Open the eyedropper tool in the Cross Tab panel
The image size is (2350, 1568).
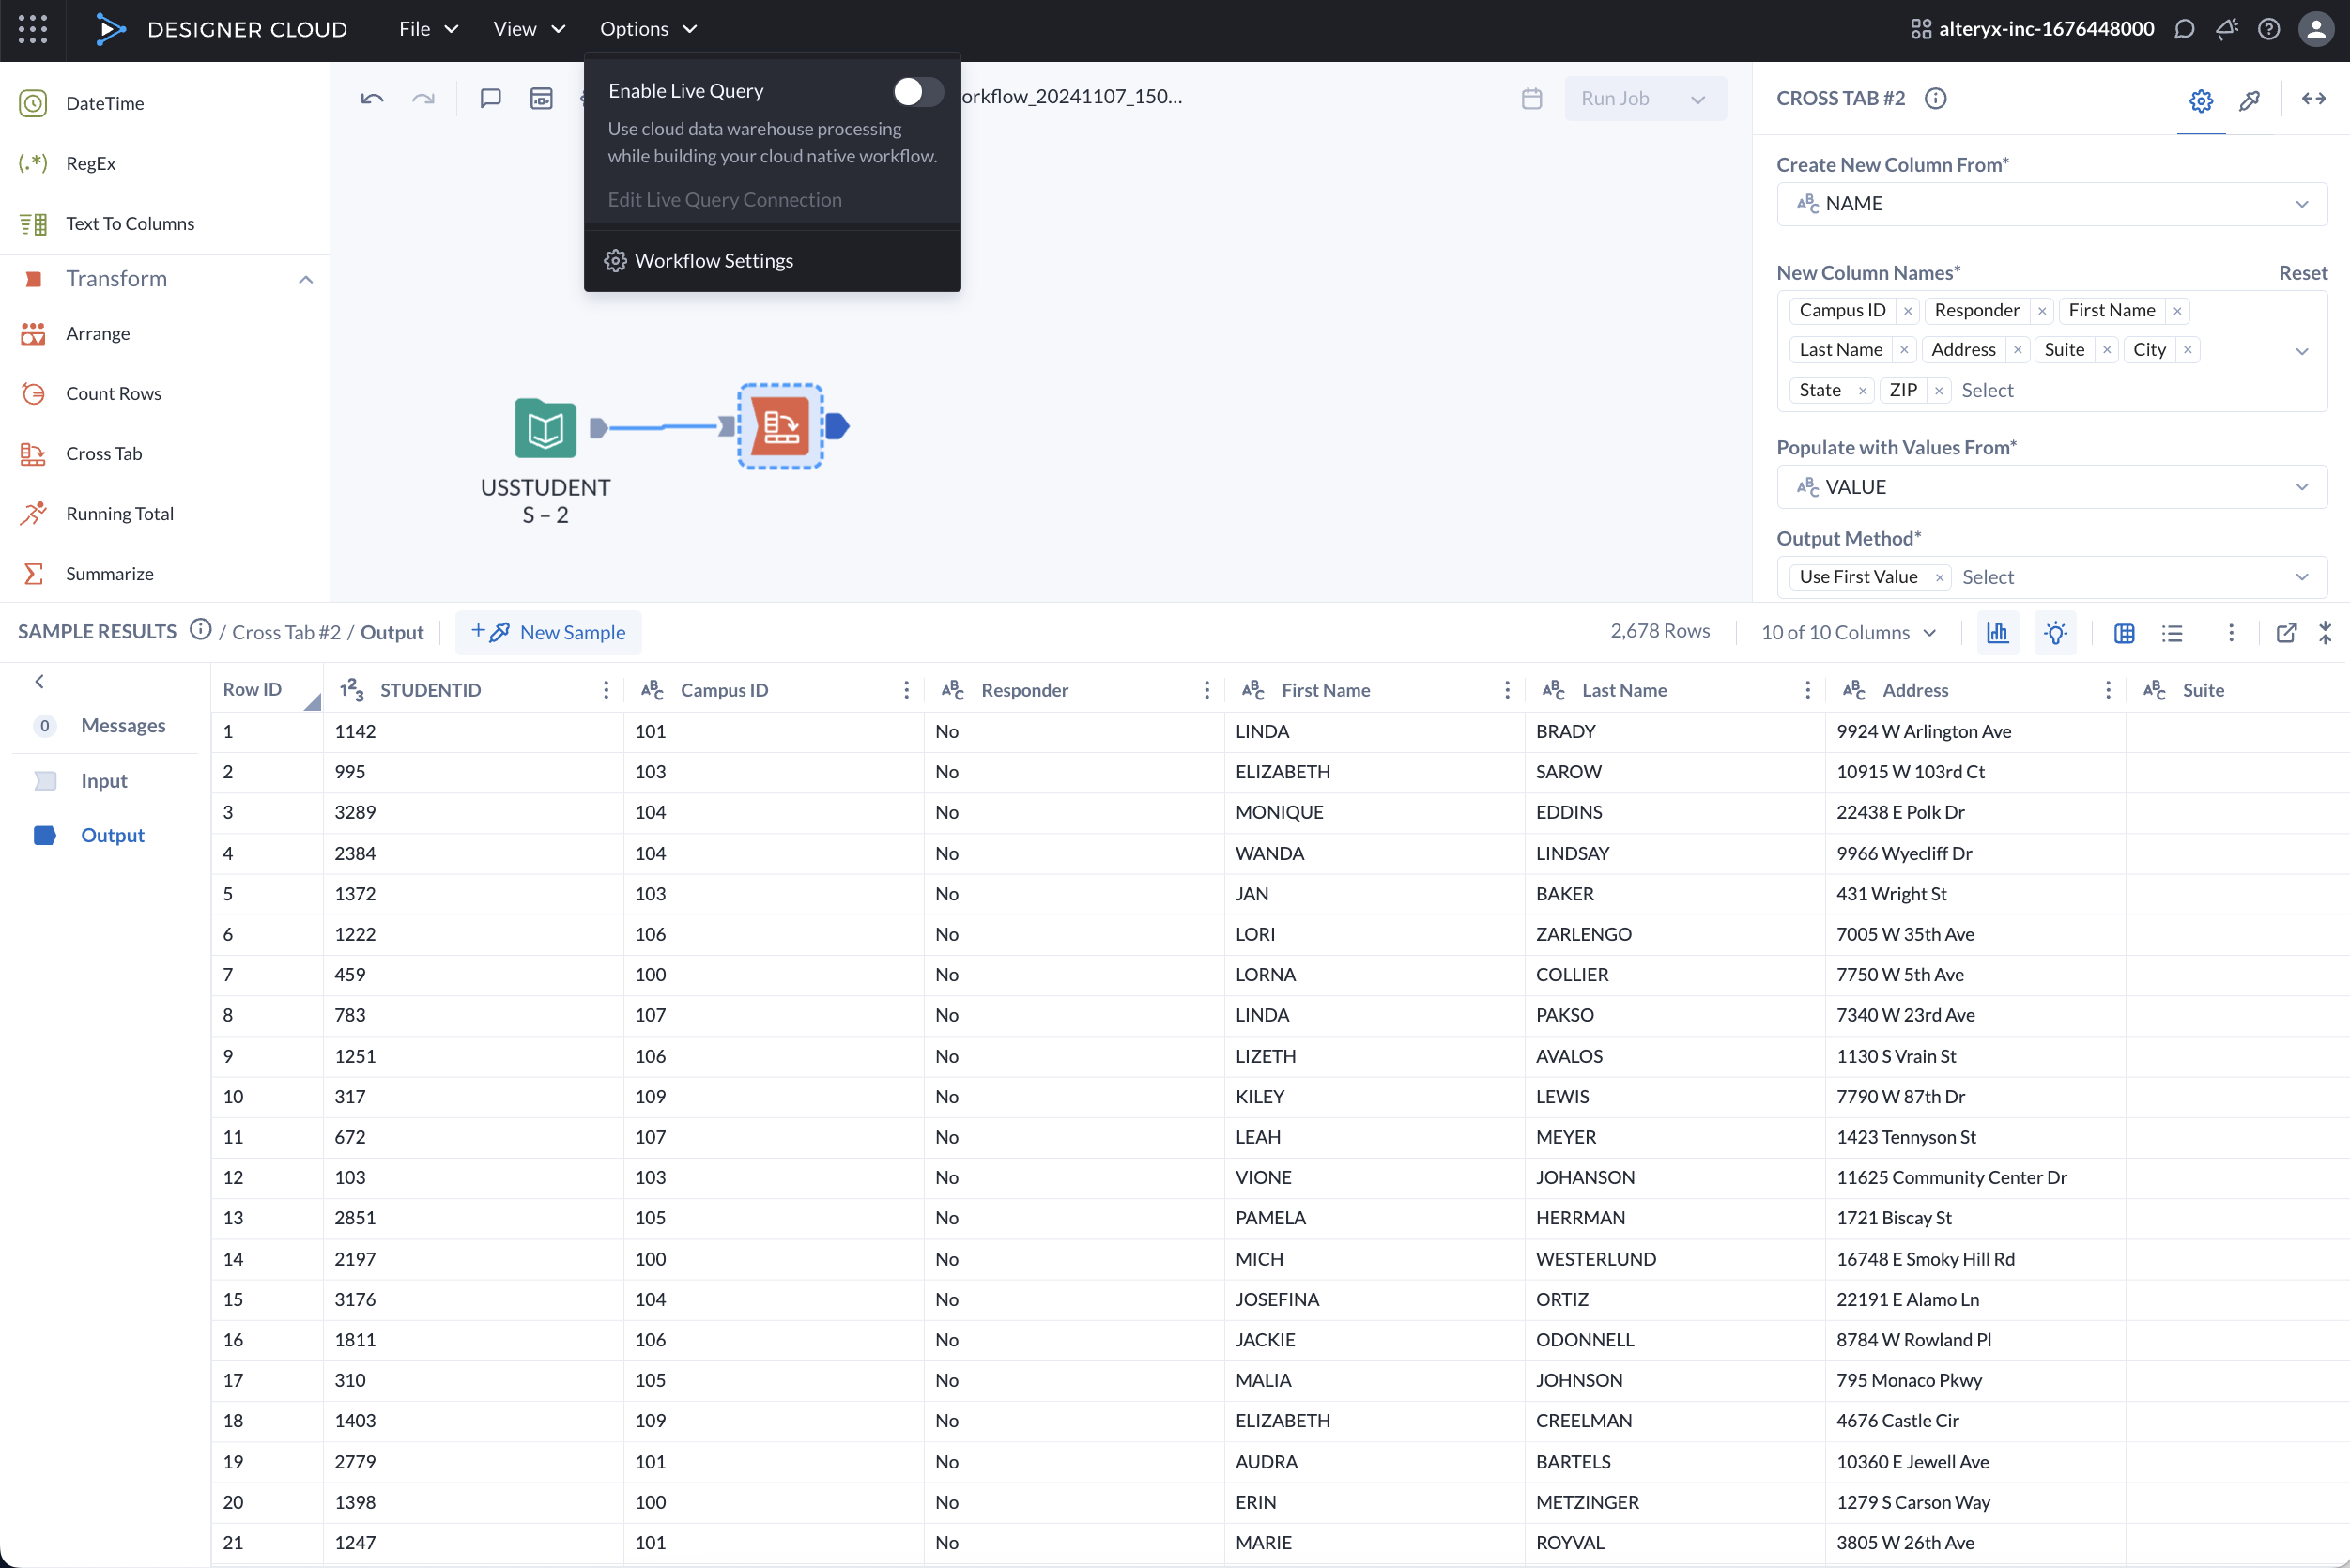(x=2250, y=100)
